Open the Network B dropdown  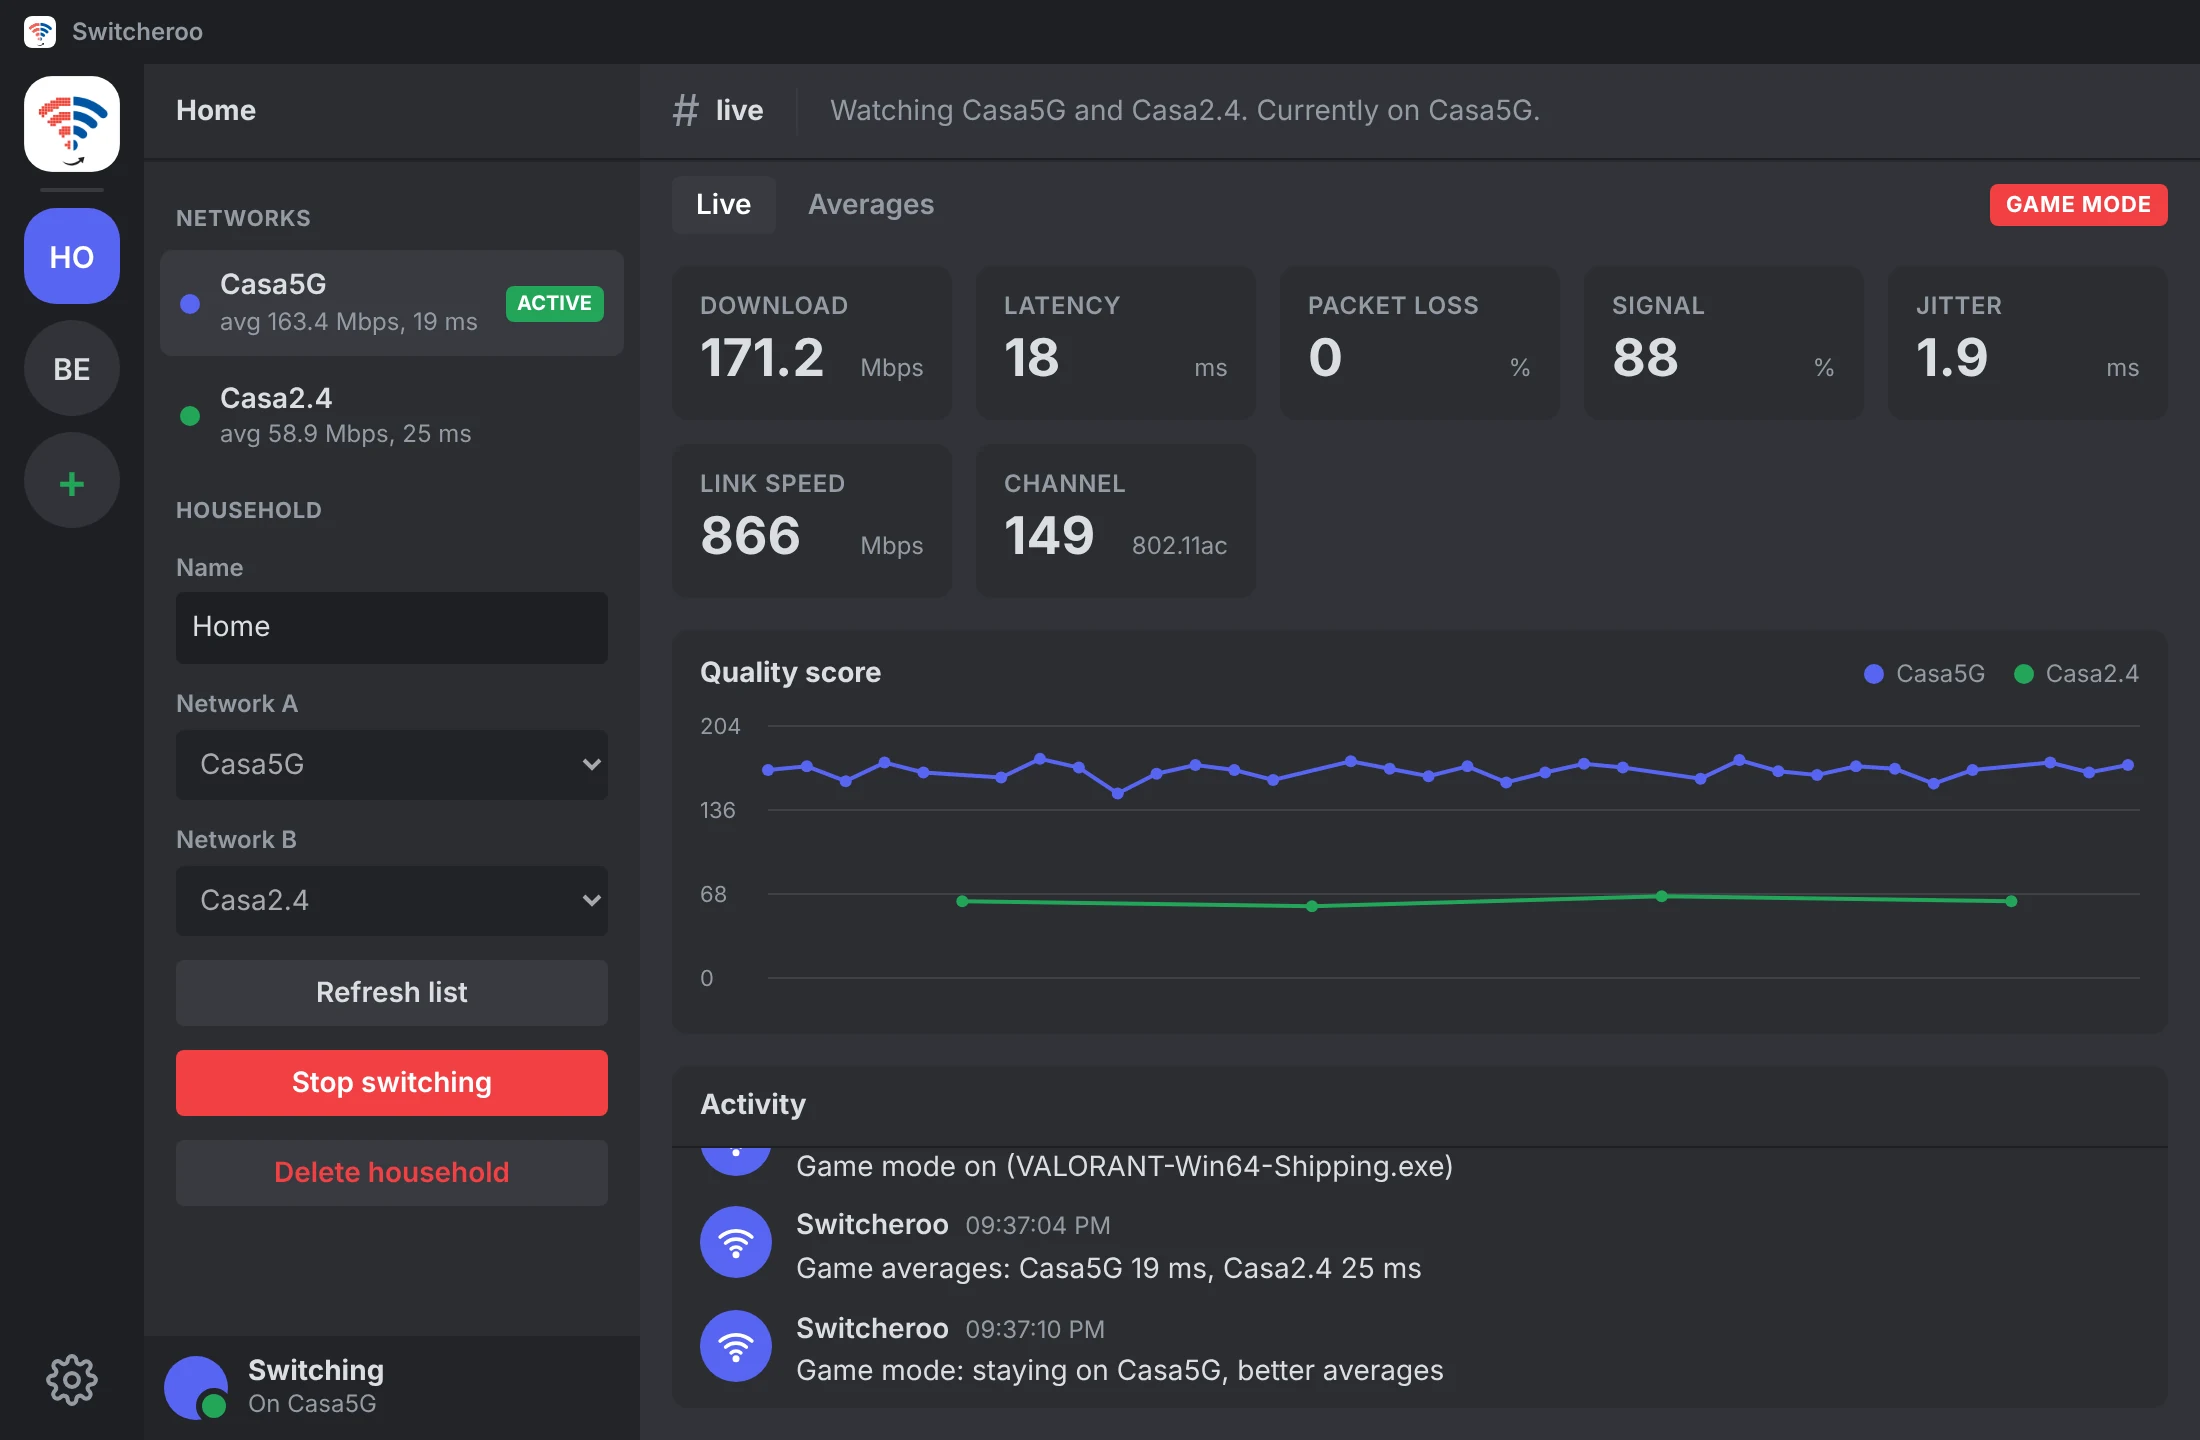pos(392,901)
